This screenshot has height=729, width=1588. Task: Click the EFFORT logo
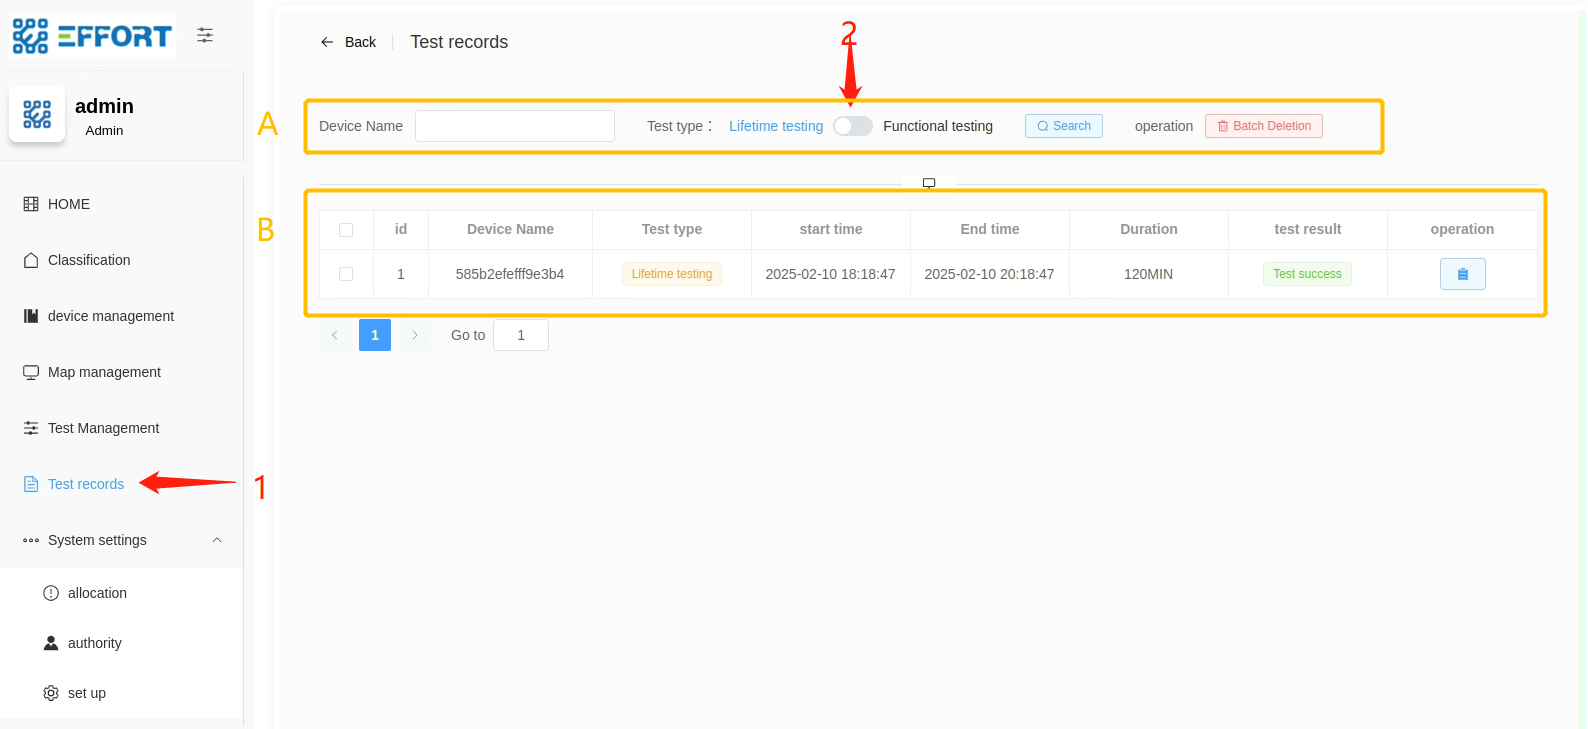[x=93, y=36]
